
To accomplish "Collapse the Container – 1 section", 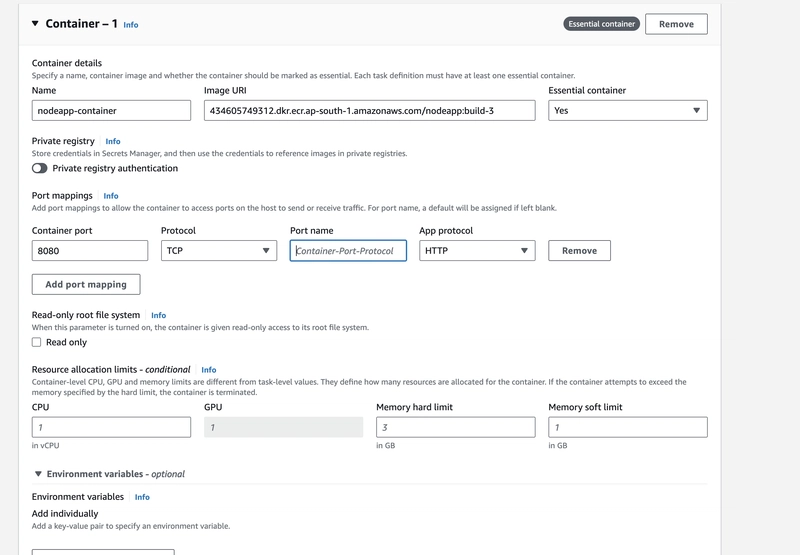I will tap(35, 23).
